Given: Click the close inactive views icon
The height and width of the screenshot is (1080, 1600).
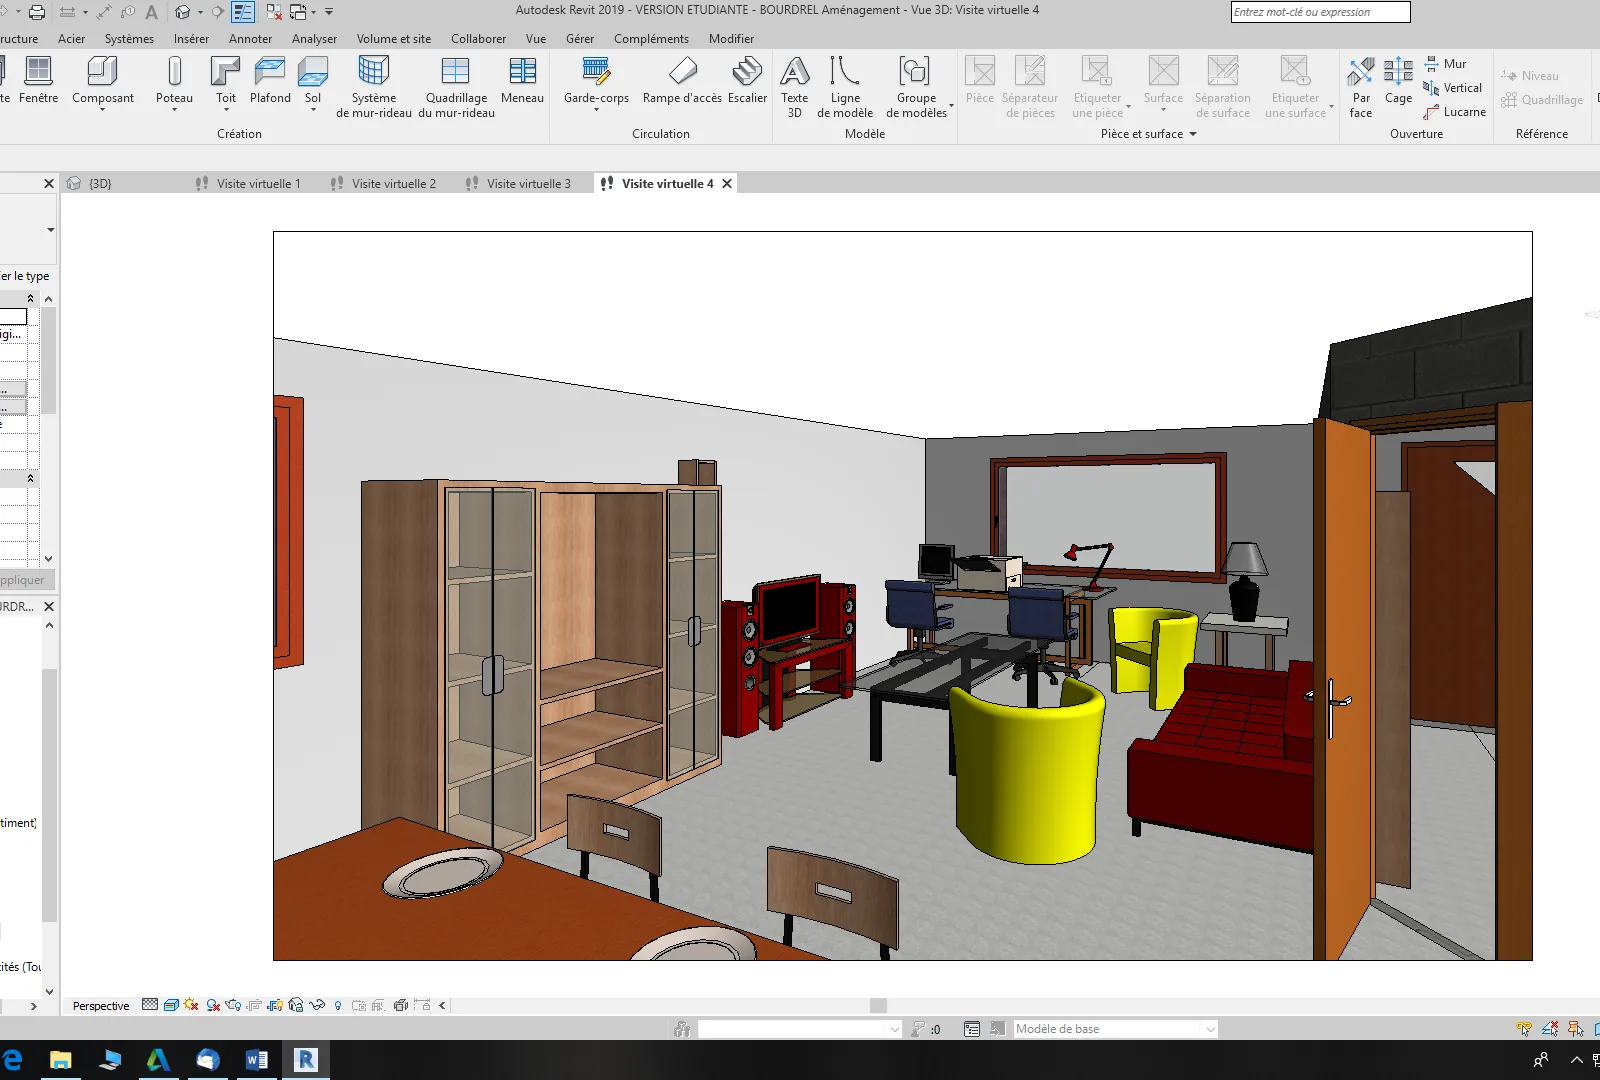Looking at the screenshot, I should coord(273,12).
